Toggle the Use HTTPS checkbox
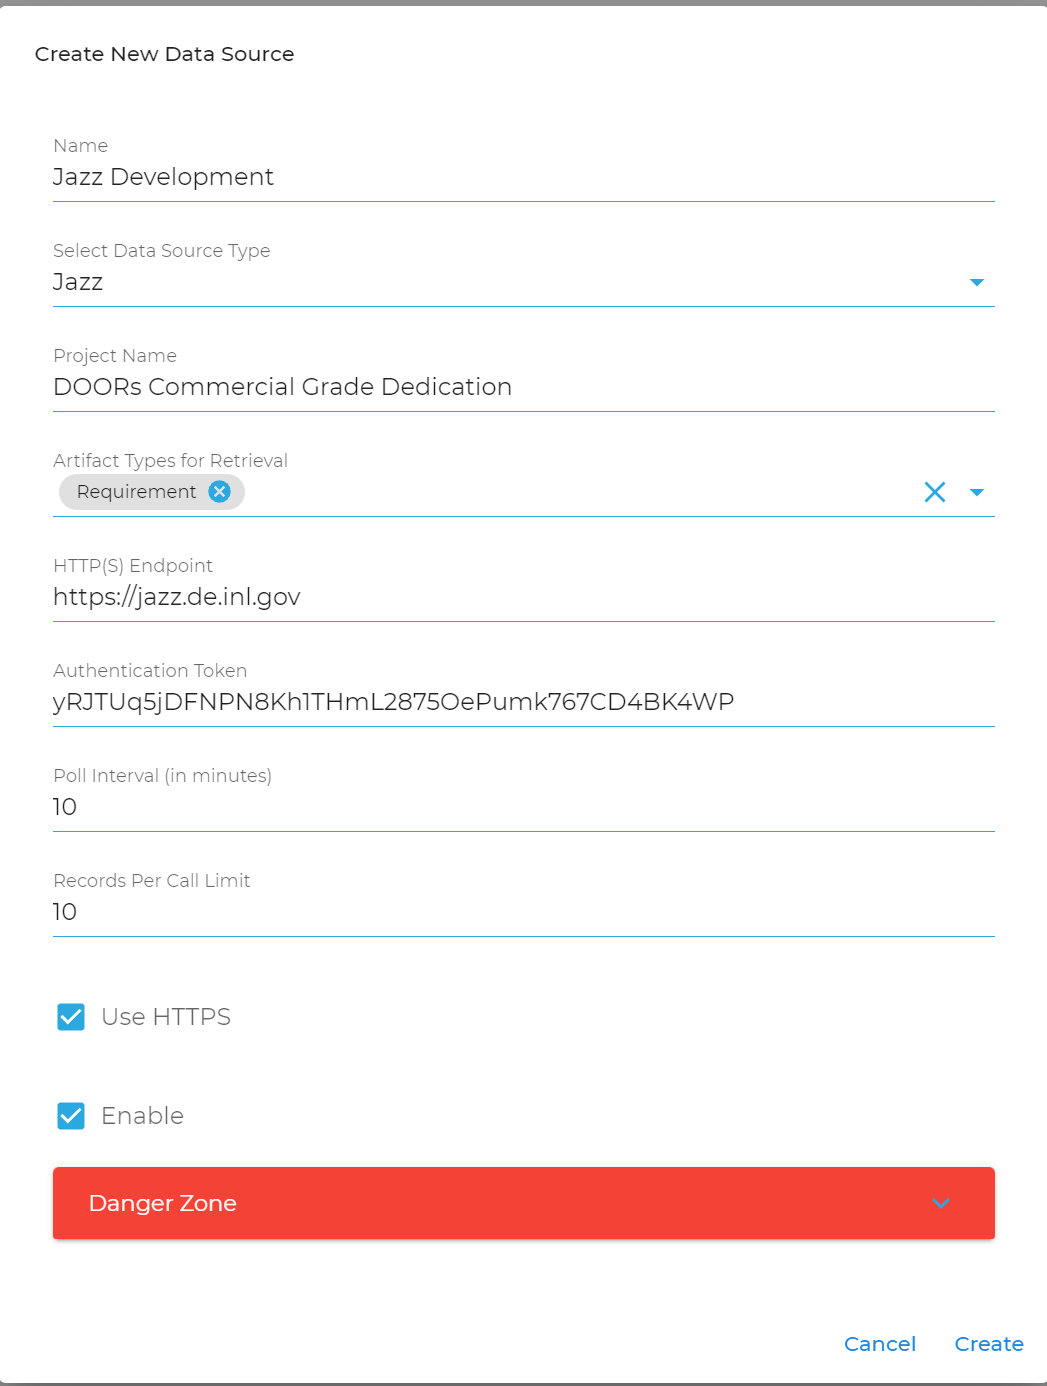Viewport: 1047px width, 1386px height. click(71, 1017)
